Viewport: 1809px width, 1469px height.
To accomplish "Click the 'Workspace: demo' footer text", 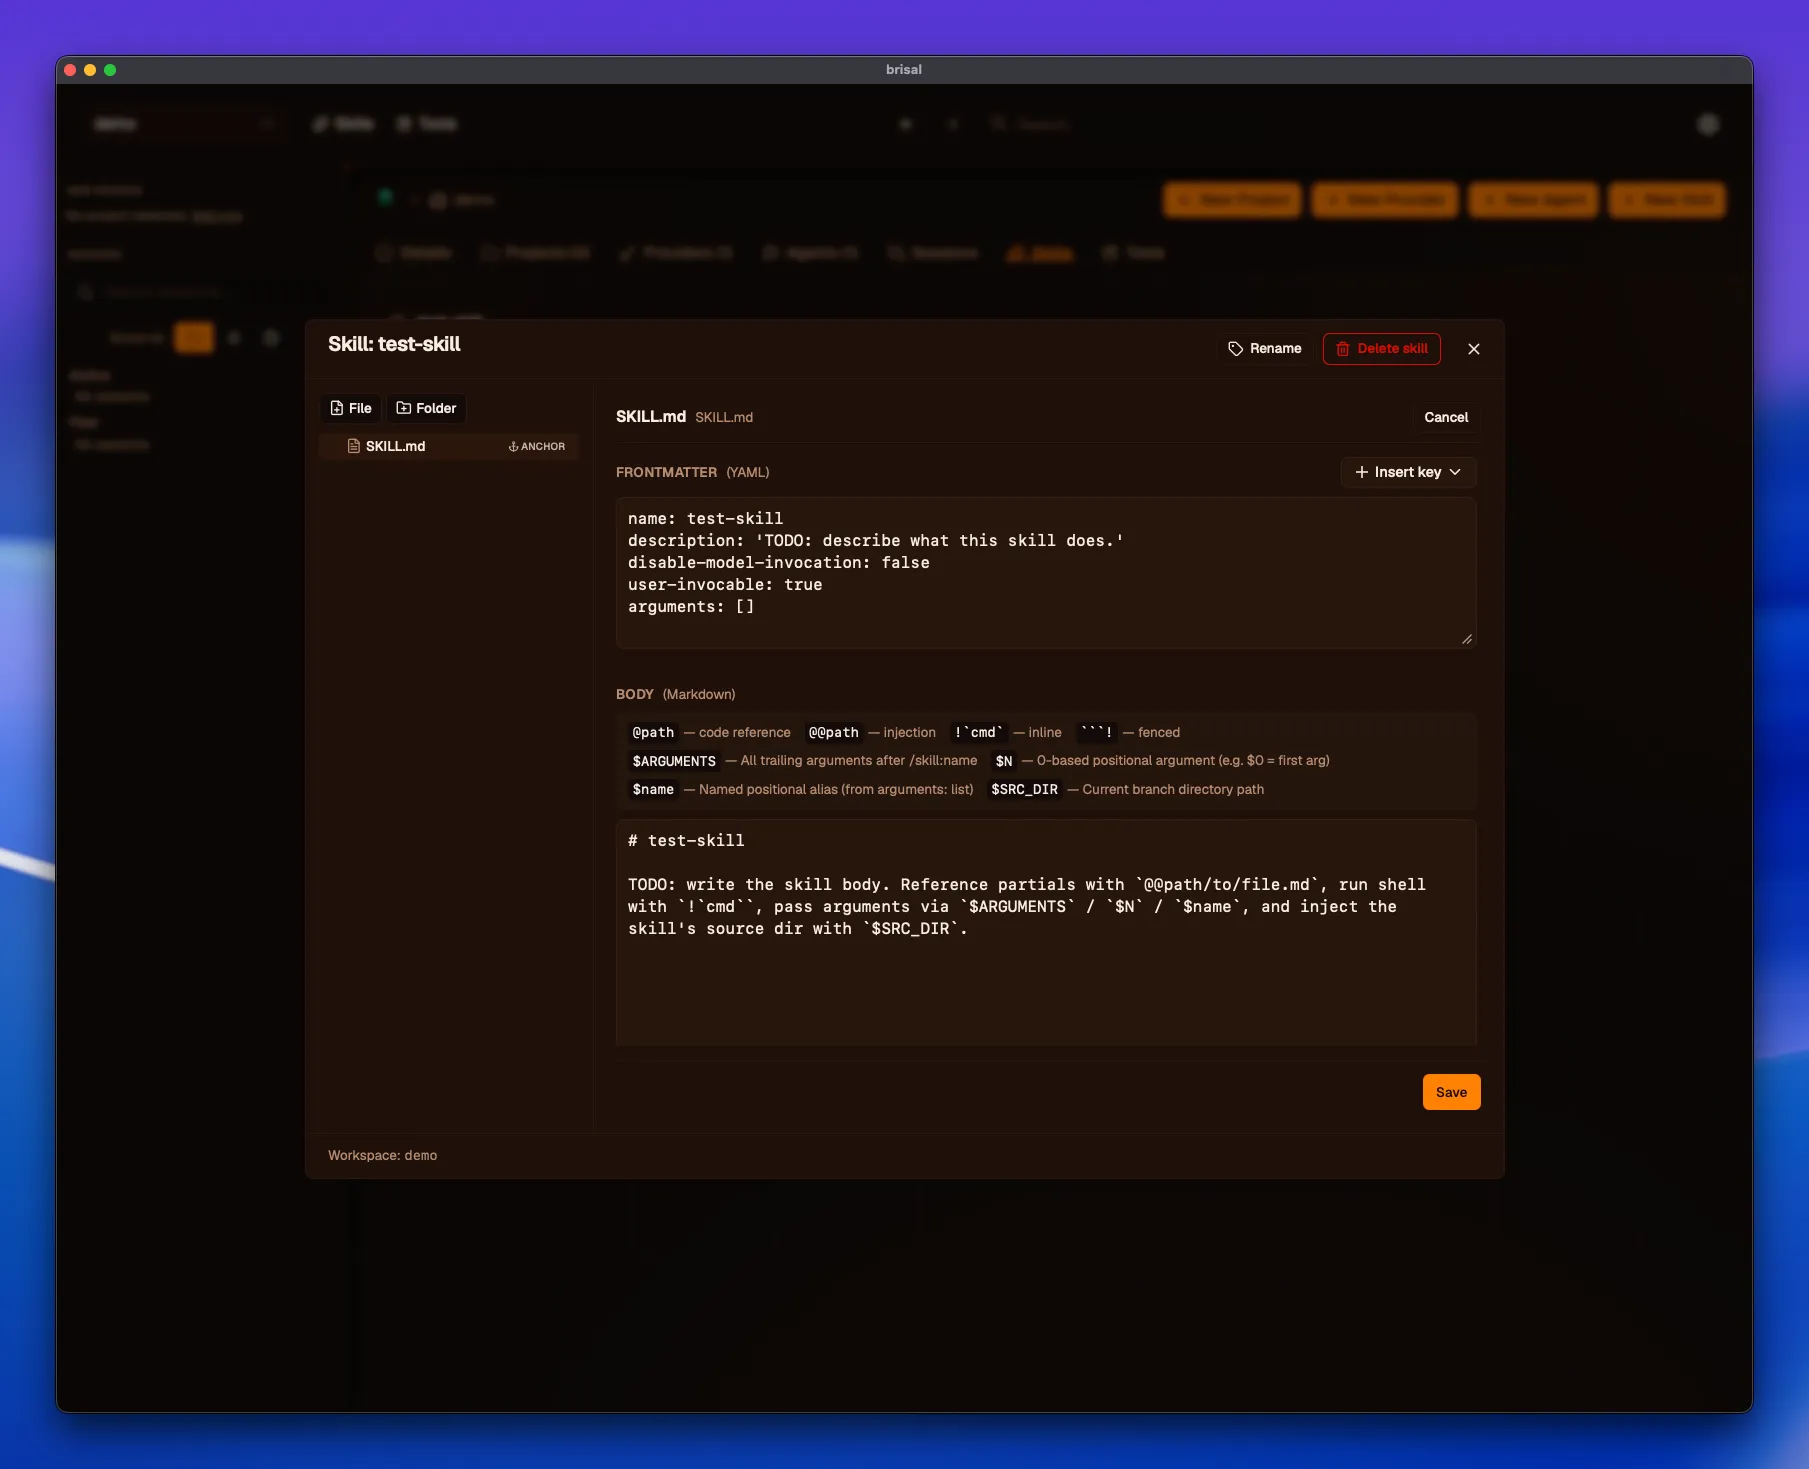I will click(x=382, y=1155).
